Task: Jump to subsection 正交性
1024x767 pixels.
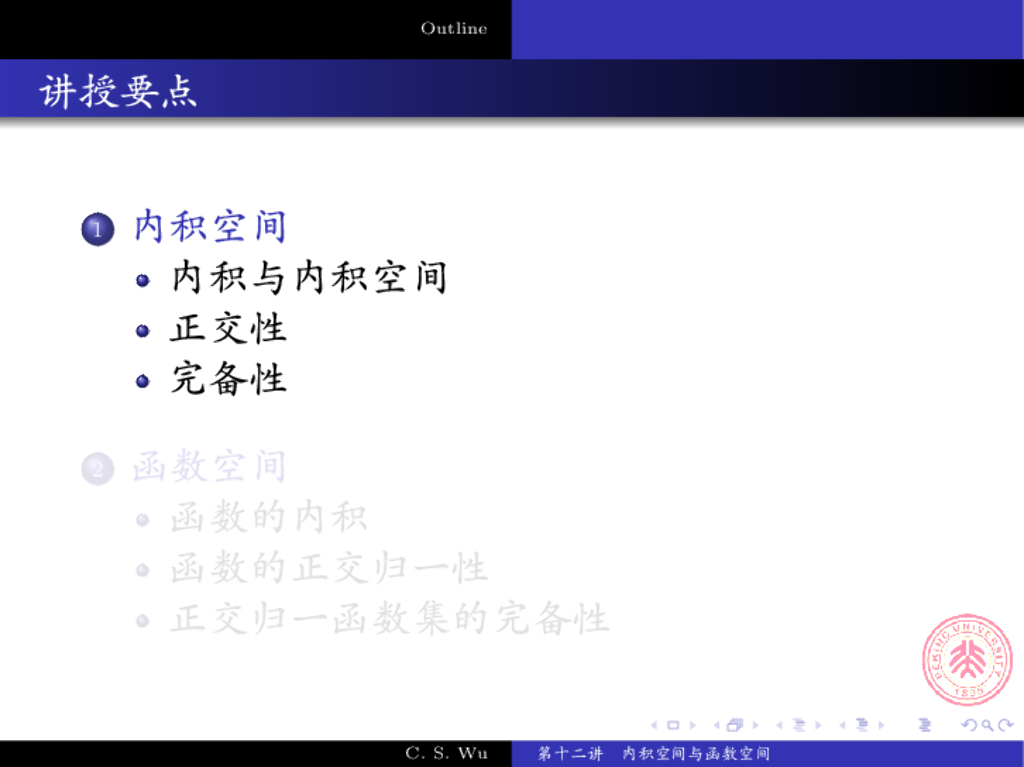Action: (229, 328)
